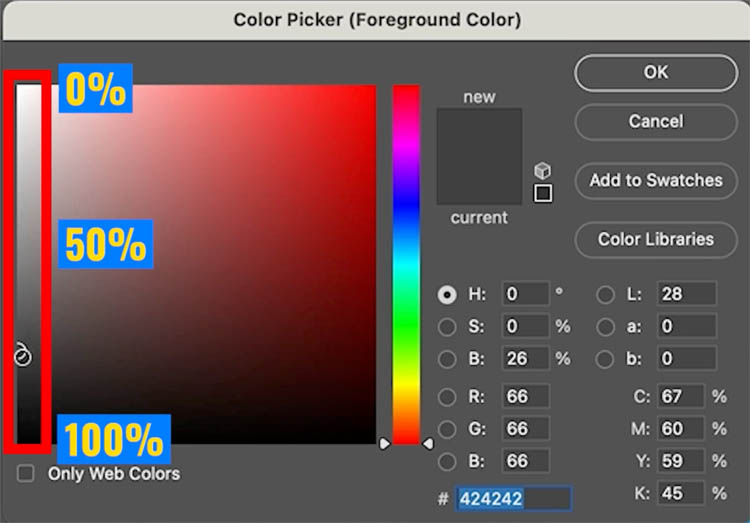Click the Cancel button
The width and height of the screenshot is (750, 523).
click(x=656, y=122)
